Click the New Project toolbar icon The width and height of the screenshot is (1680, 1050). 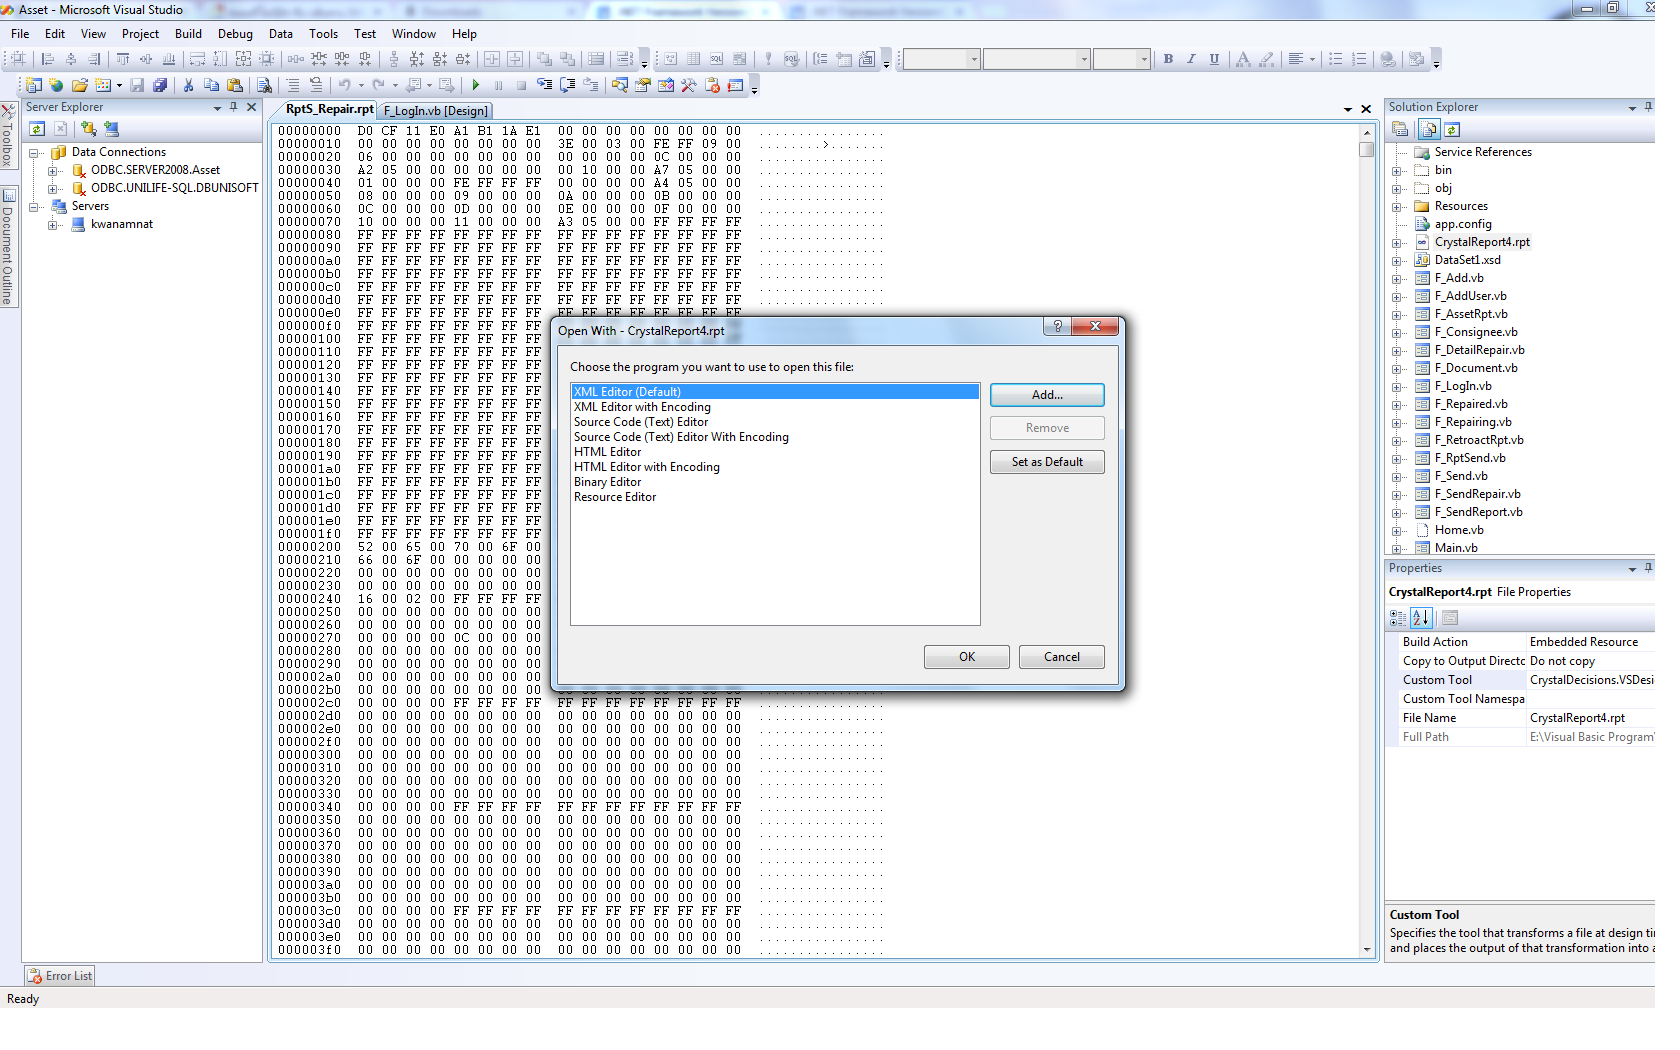(x=33, y=85)
